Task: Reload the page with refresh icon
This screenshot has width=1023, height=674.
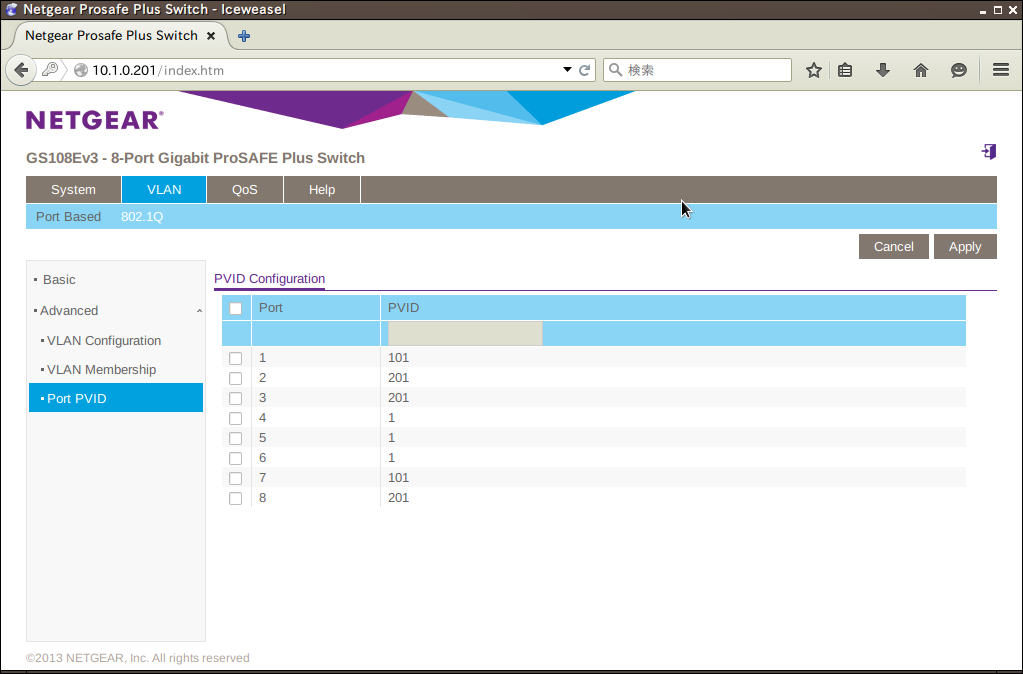Action: click(x=585, y=70)
